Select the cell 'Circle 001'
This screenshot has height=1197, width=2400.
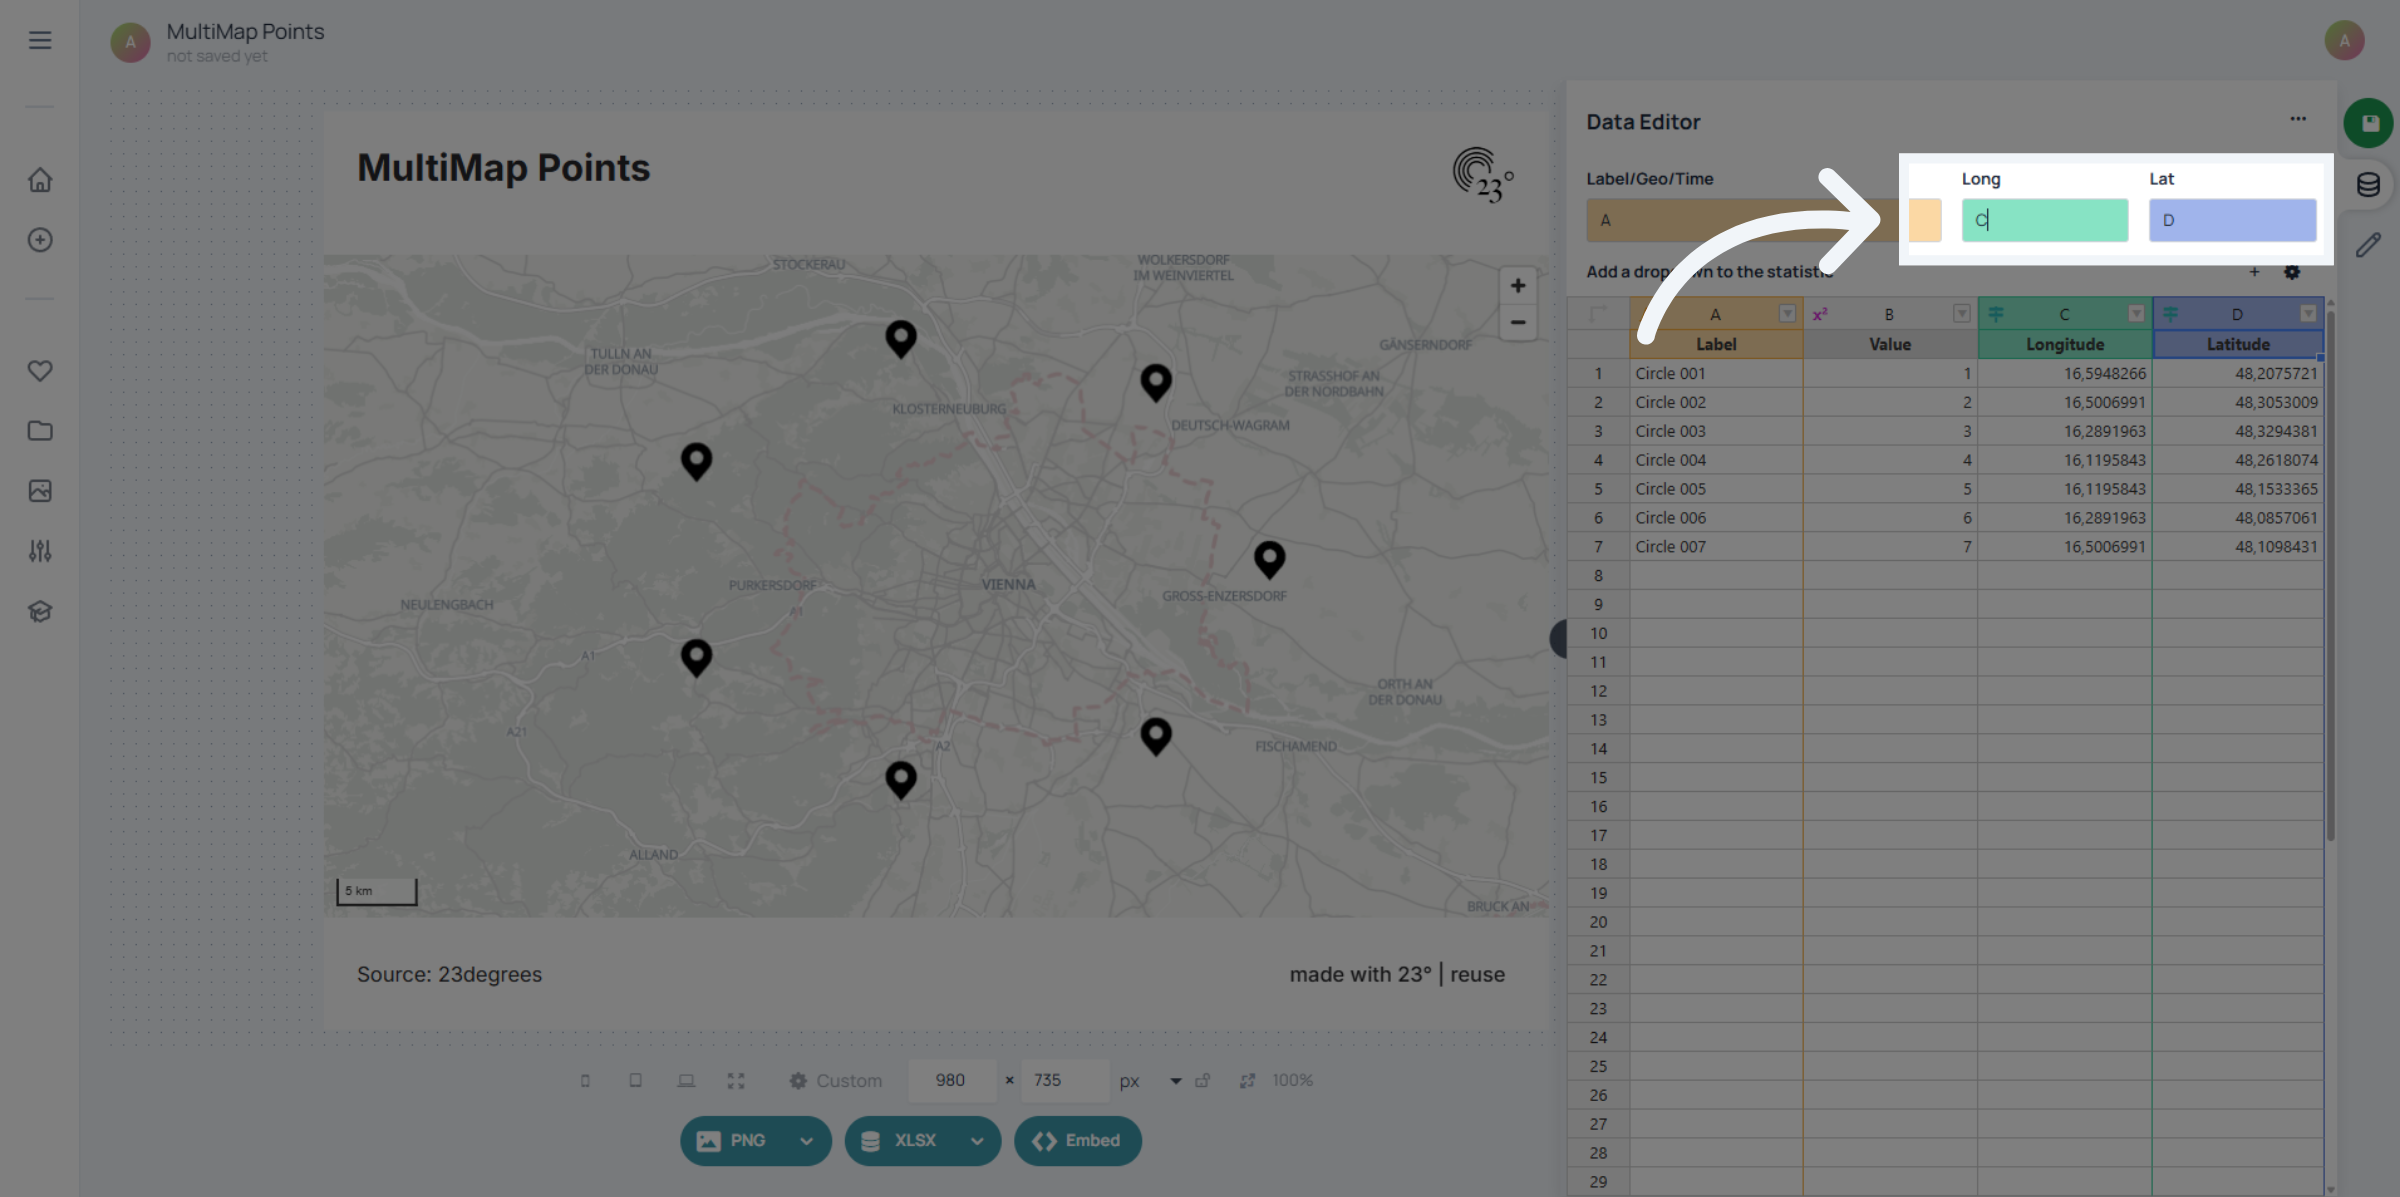pos(1716,373)
